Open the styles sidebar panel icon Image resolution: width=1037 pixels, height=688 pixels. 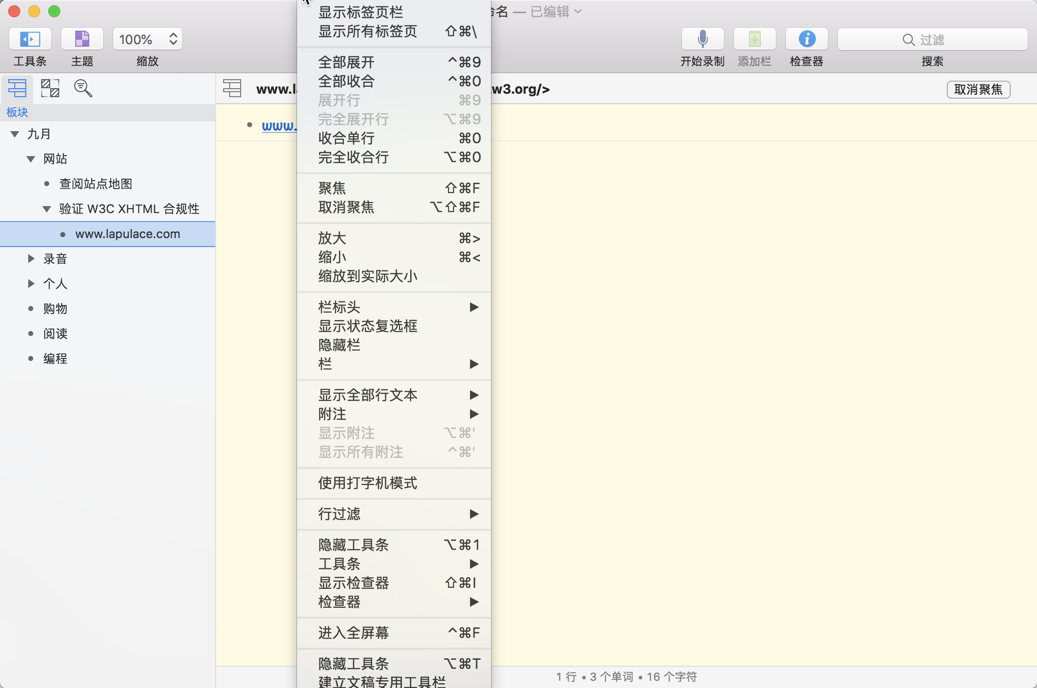click(50, 88)
